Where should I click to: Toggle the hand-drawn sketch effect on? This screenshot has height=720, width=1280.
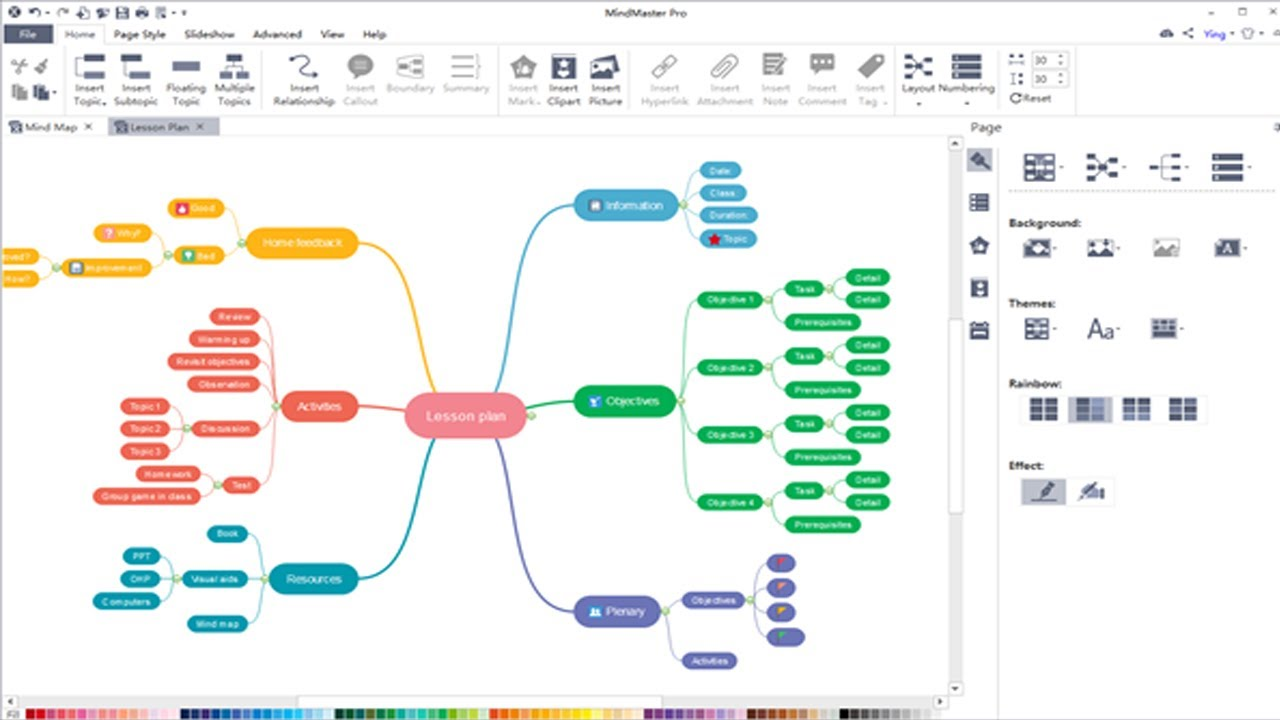pyautogui.click(x=1042, y=491)
